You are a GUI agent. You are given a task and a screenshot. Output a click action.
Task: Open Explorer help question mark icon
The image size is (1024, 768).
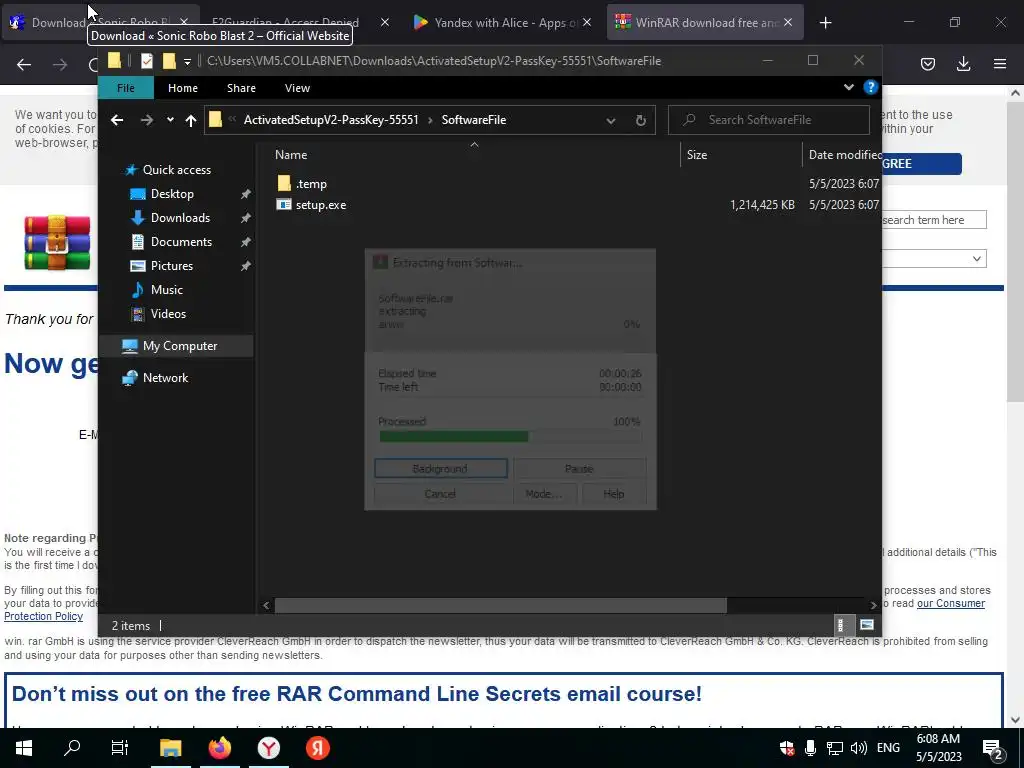pyautogui.click(x=871, y=87)
